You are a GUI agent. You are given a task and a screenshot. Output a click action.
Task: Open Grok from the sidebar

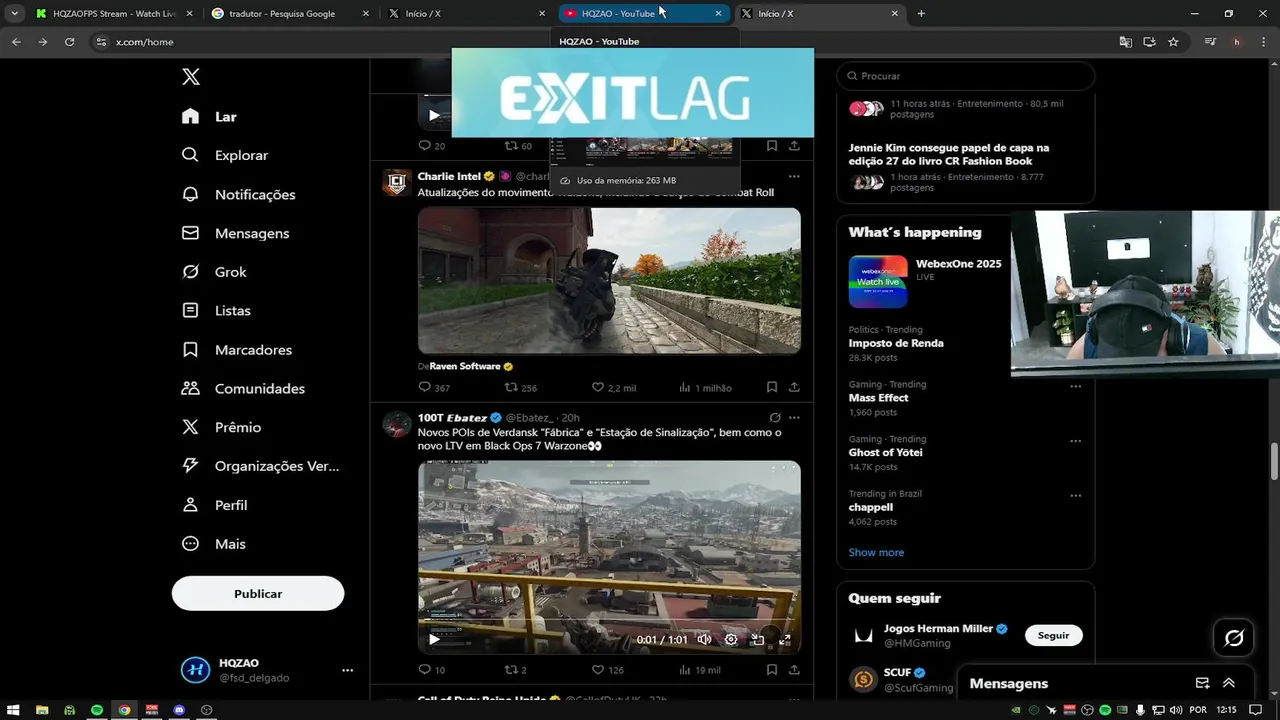[214, 272]
